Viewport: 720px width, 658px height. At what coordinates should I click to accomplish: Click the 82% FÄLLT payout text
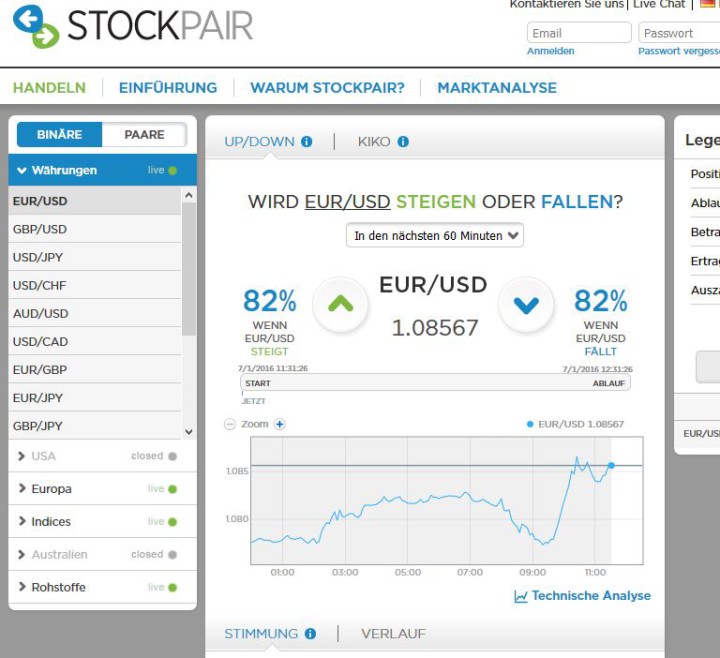[601, 322]
